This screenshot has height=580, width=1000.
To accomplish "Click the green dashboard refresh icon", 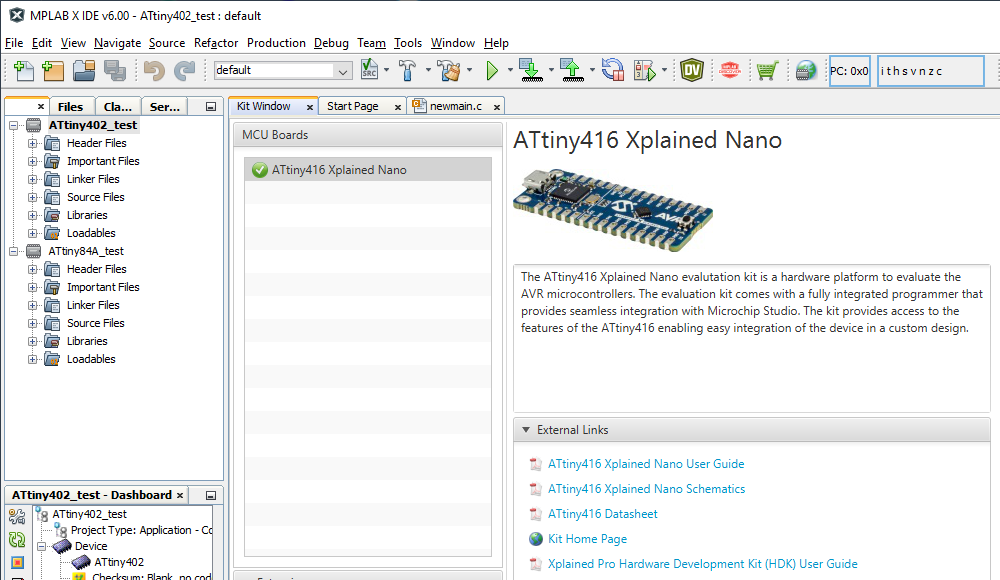I will (17, 540).
